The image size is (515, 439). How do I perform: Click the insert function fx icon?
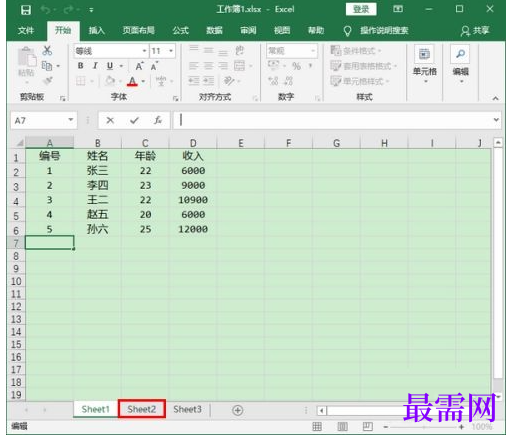point(158,120)
